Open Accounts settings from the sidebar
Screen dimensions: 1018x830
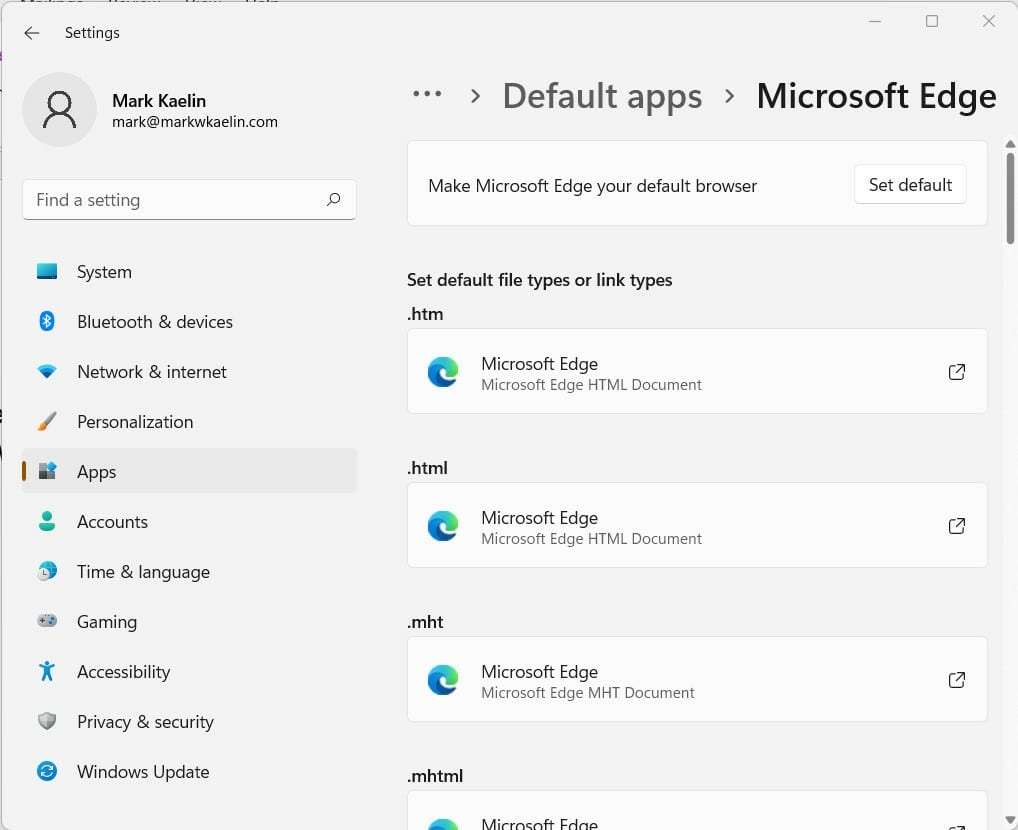tap(112, 521)
